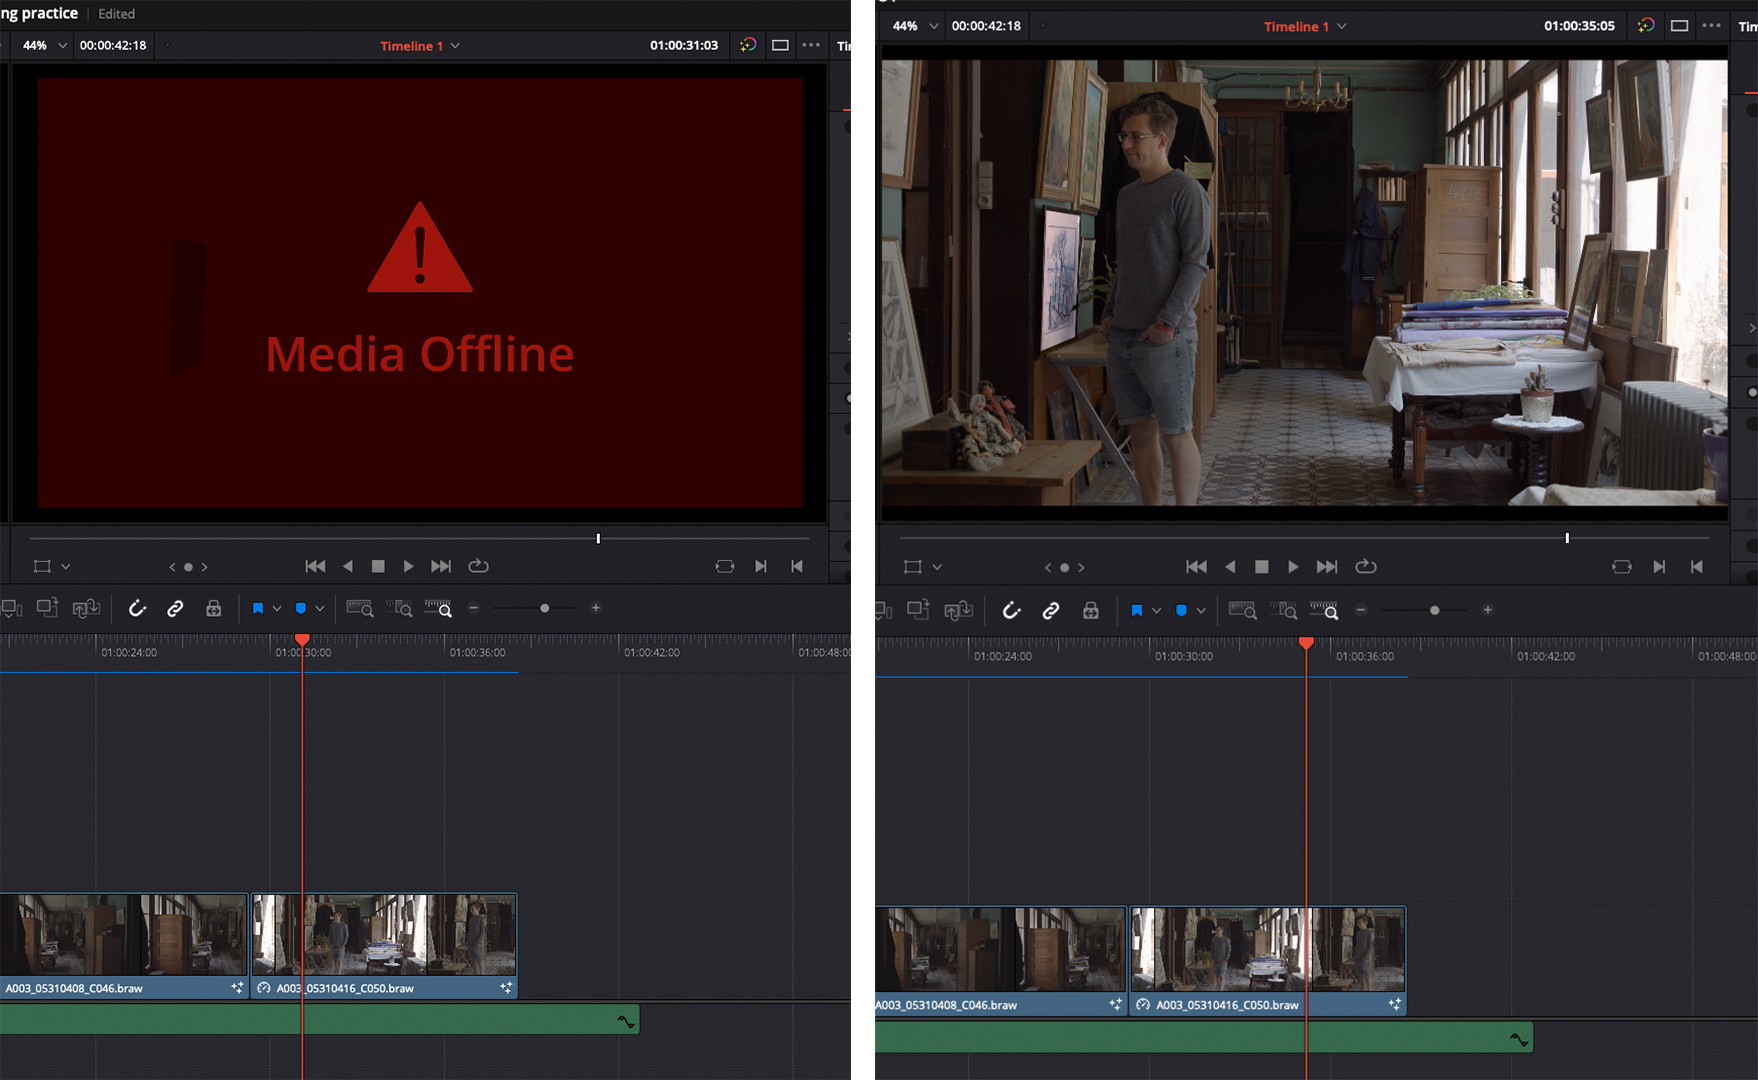Screen dimensions: 1758x1080
Task: Switch single viewer mode in right viewer
Action: 1680,26
